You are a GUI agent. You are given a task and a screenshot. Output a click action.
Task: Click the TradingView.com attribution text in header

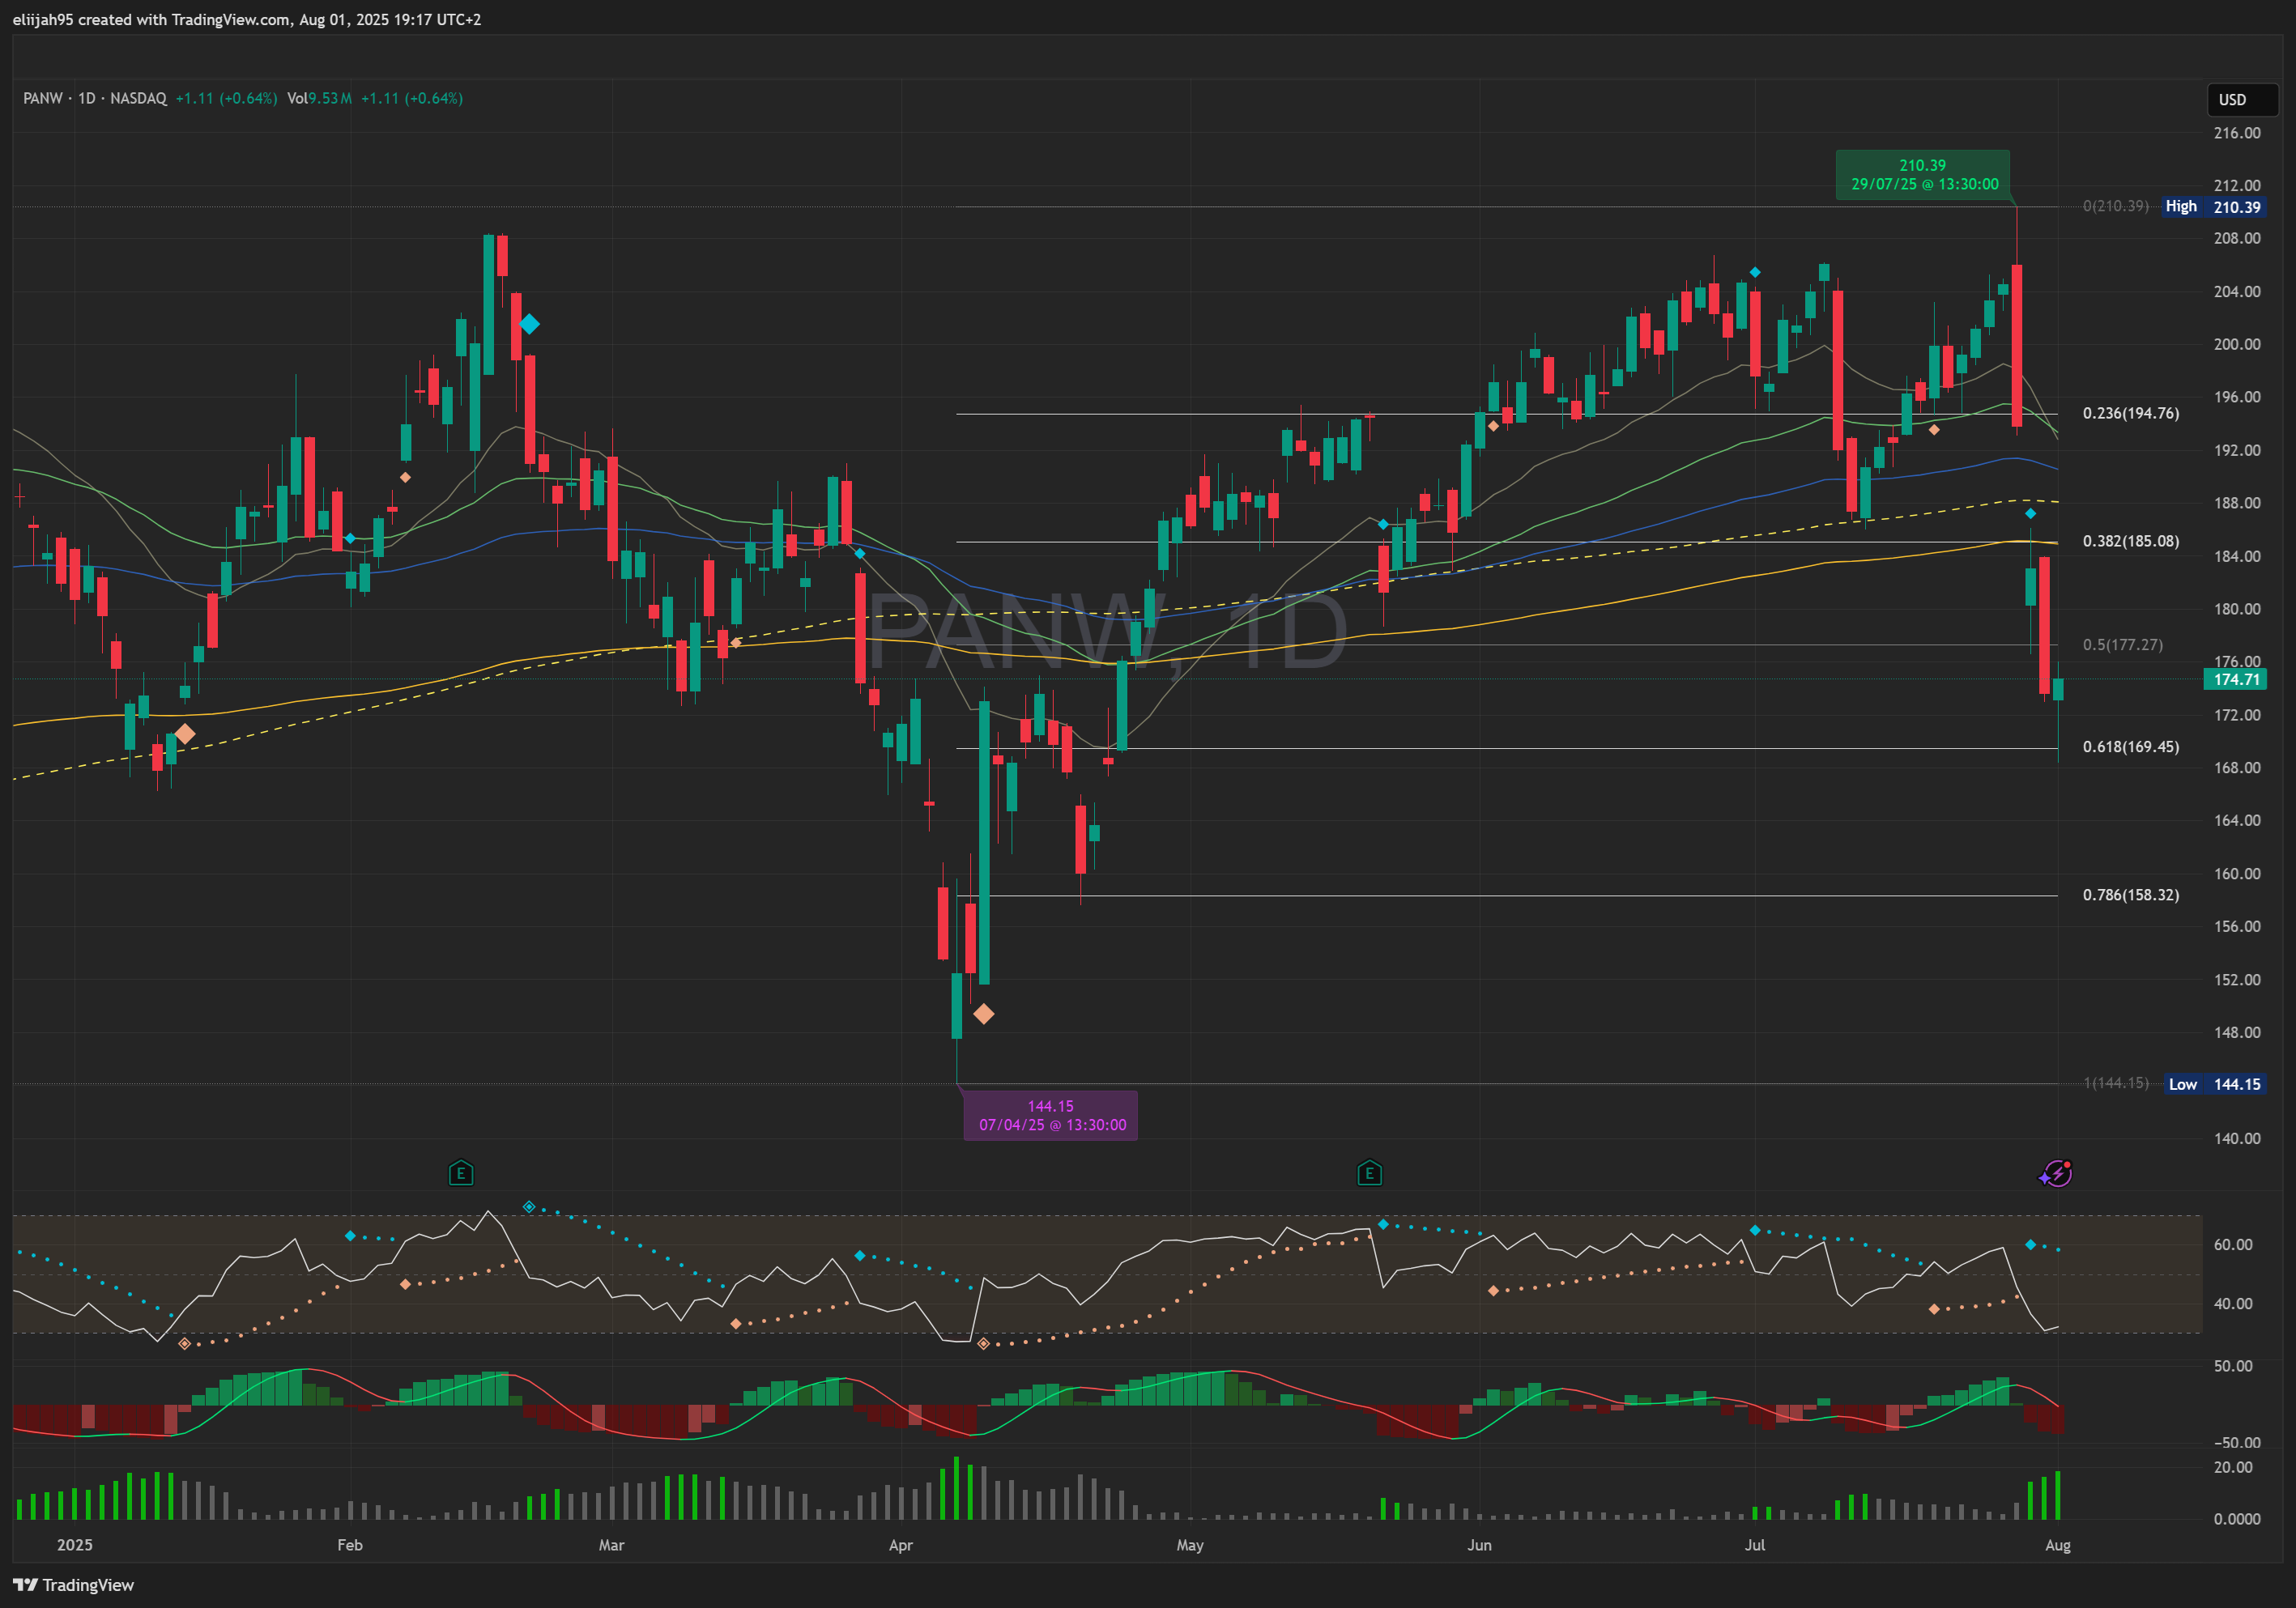click(231, 20)
